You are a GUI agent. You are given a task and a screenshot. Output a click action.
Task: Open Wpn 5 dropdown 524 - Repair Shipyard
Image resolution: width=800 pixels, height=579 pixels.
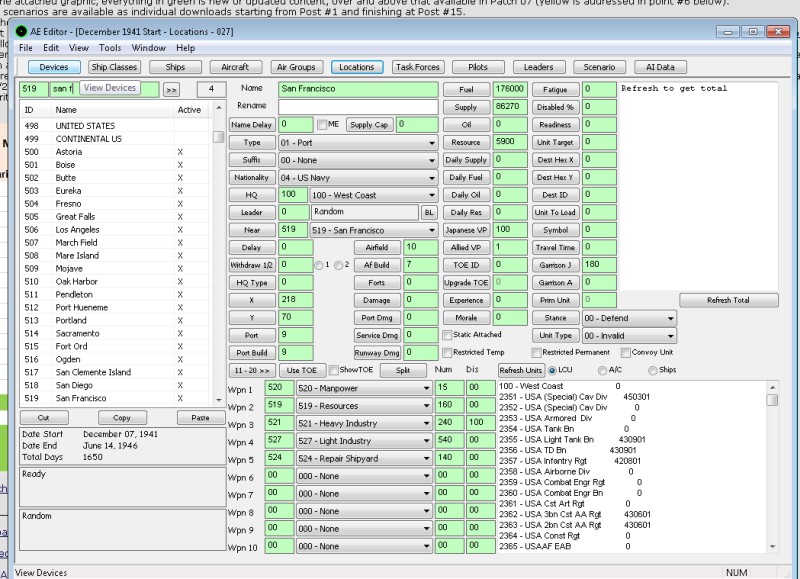click(364, 459)
